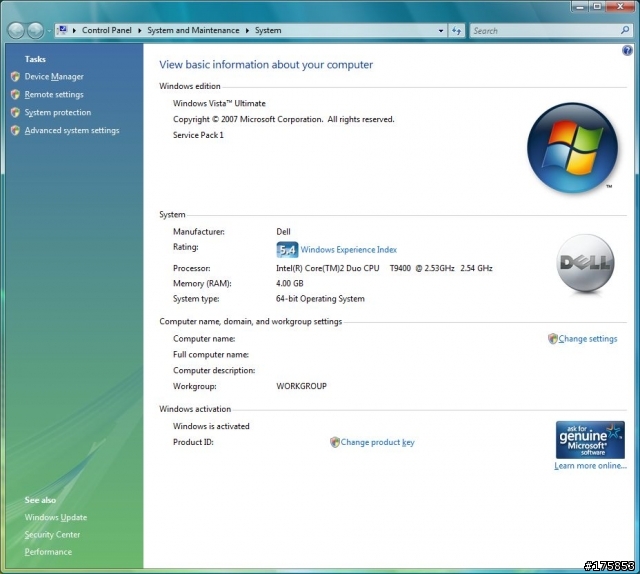
Task: Maximize the System window
Action: (x=597, y=6)
